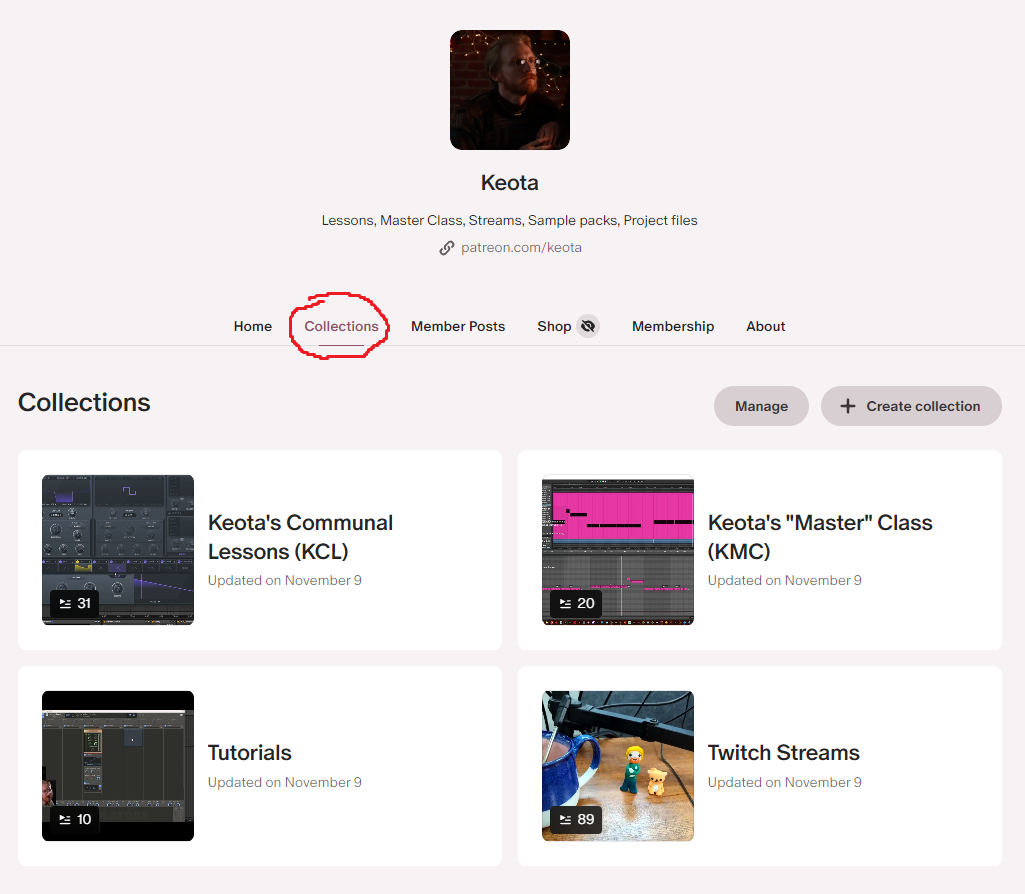Viewport: 1025px width, 894px height.
Task: Click the Collections section heading
Action: 84,403
